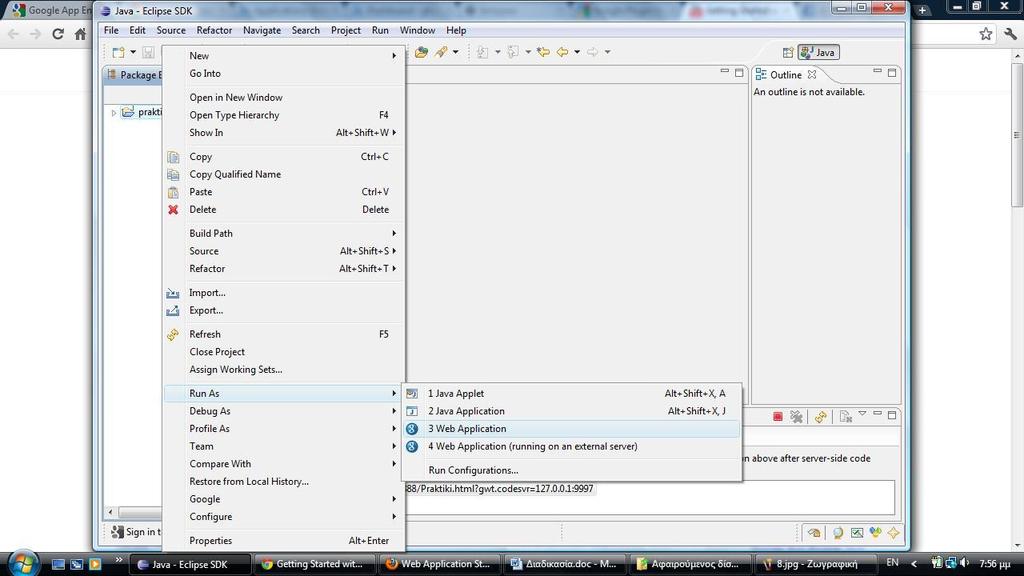Click the Clear document icon in bottom view
This screenshot has width=1024, height=576.
click(x=845, y=416)
